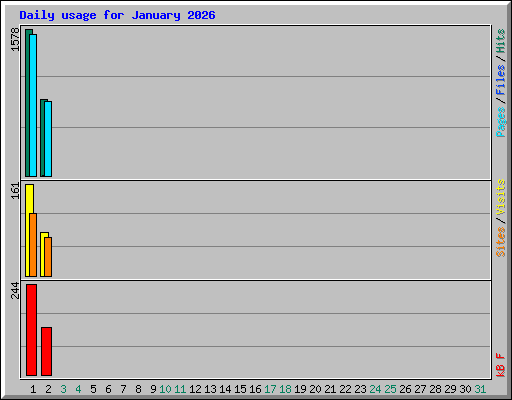Click day label 19 on the axis
Image resolution: width=512 pixels, height=400 pixels.
pos(300,389)
